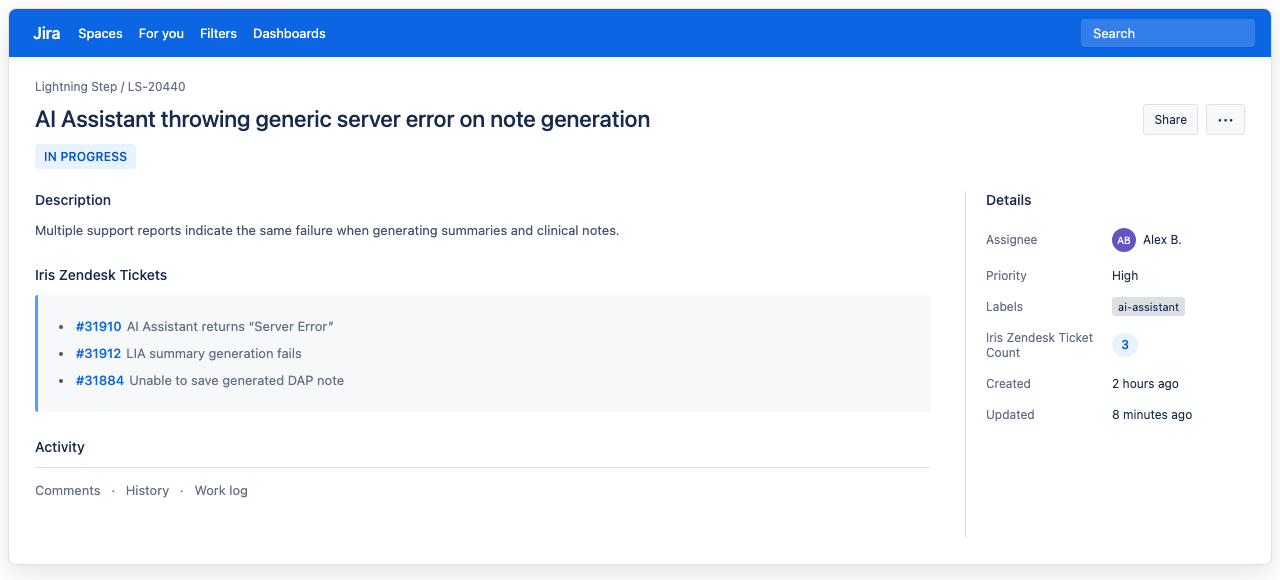Image resolution: width=1280 pixels, height=580 pixels.
Task: Click the Details panel heading
Action: [1008, 200]
